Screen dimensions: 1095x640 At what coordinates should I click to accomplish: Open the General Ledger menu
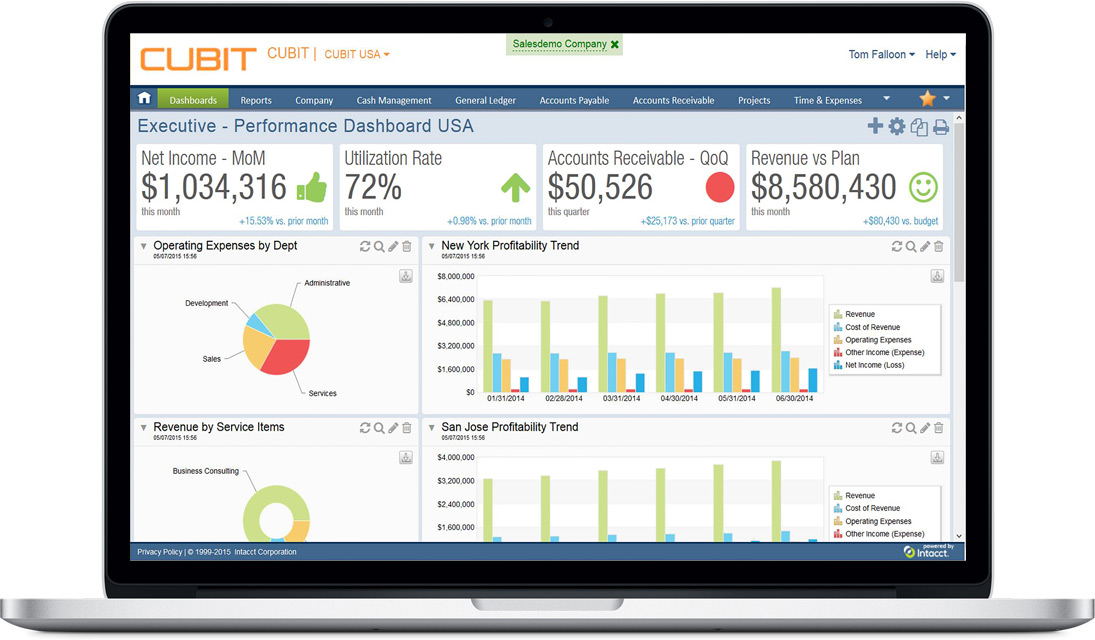(x=485, y=100)
